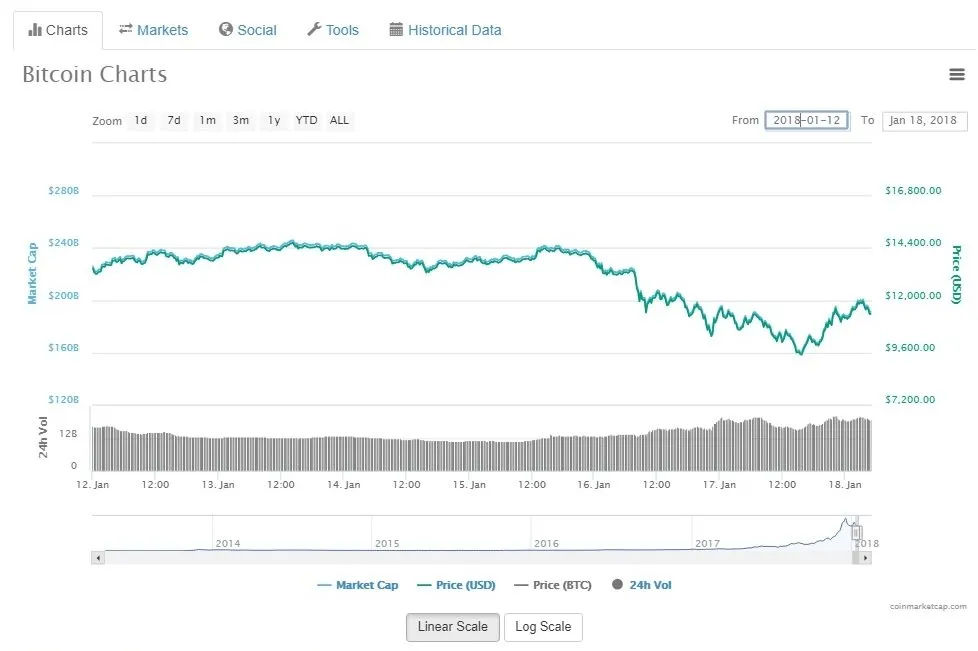Click the navigator range handle near 2018
This screenshot has width=978, height=651.
tap(856, 533)
